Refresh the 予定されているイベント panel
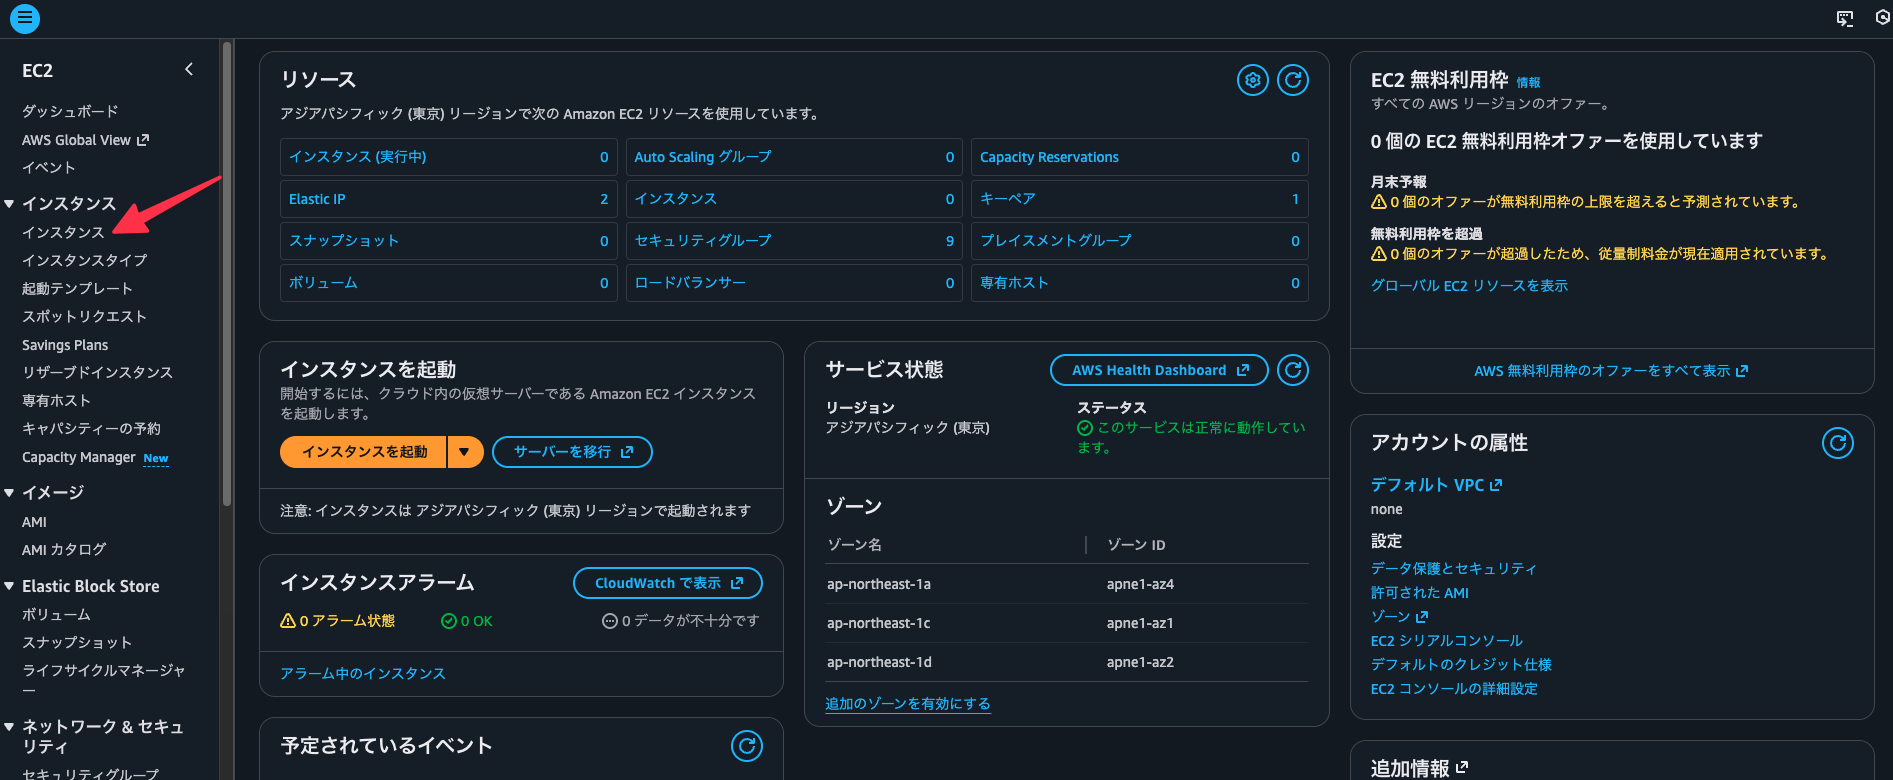 click(x=747, y=746)
